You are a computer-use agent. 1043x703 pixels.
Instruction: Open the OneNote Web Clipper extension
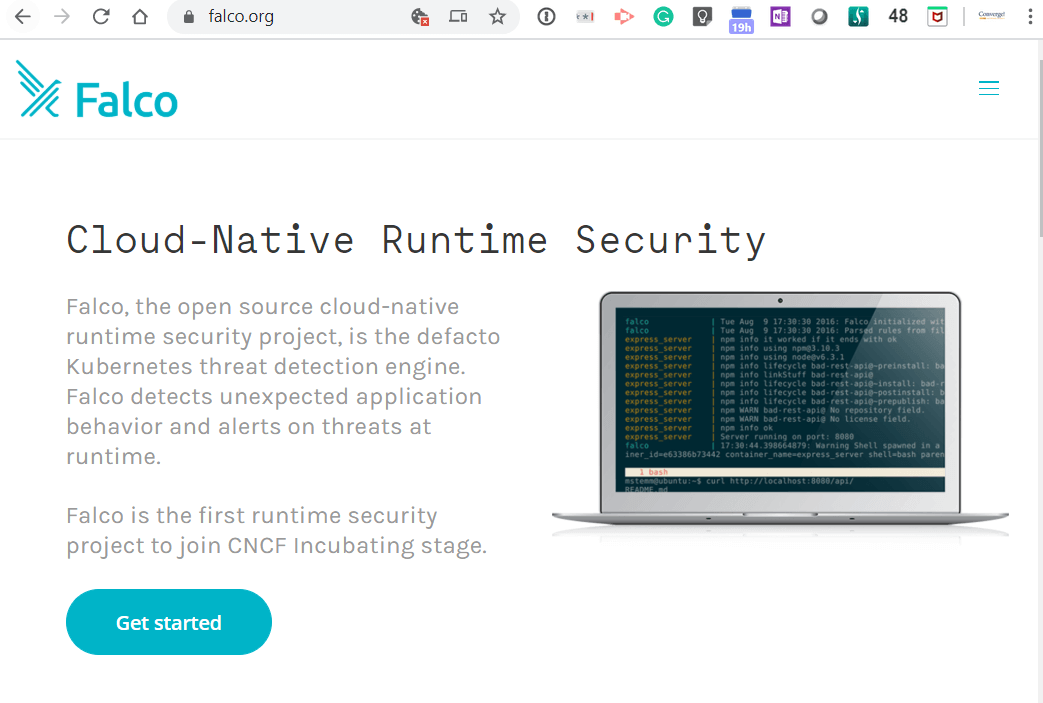point(780,16)
